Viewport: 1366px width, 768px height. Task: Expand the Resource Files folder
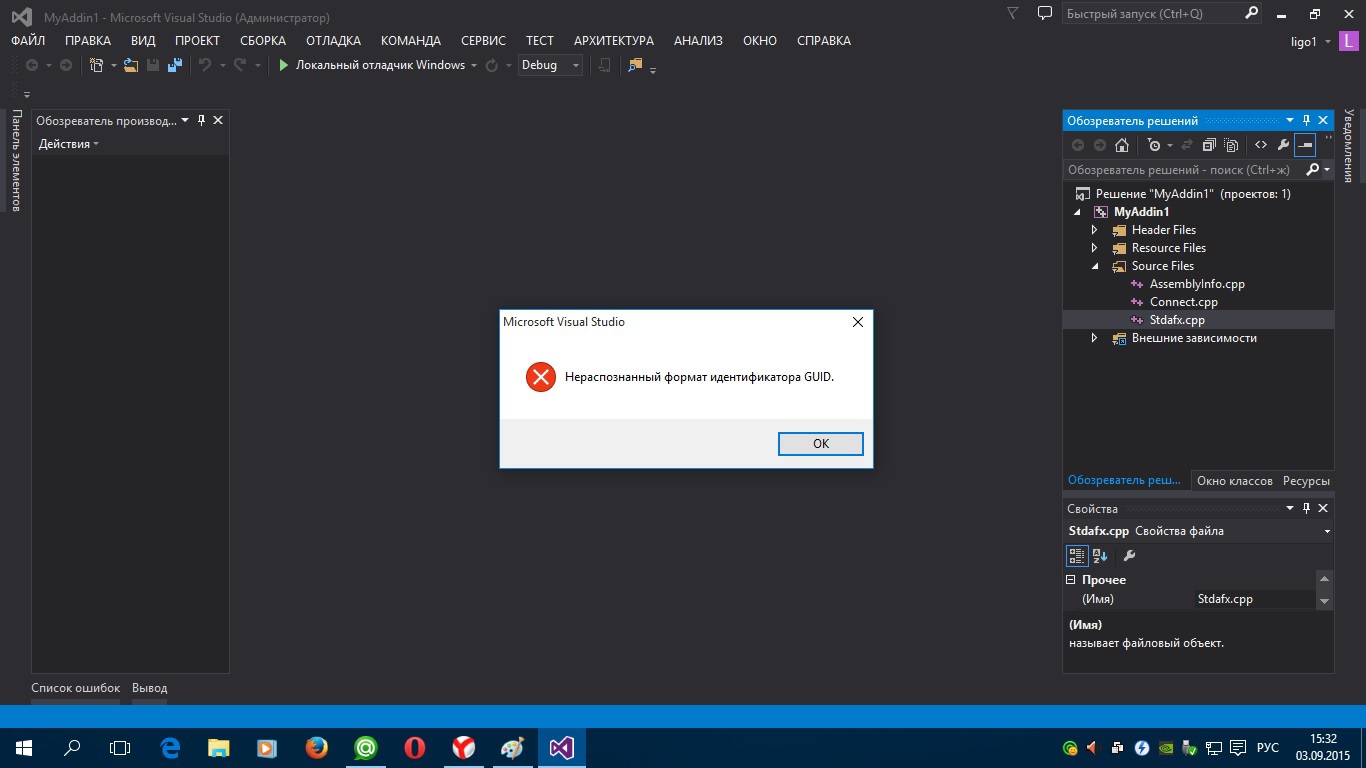1095,248
